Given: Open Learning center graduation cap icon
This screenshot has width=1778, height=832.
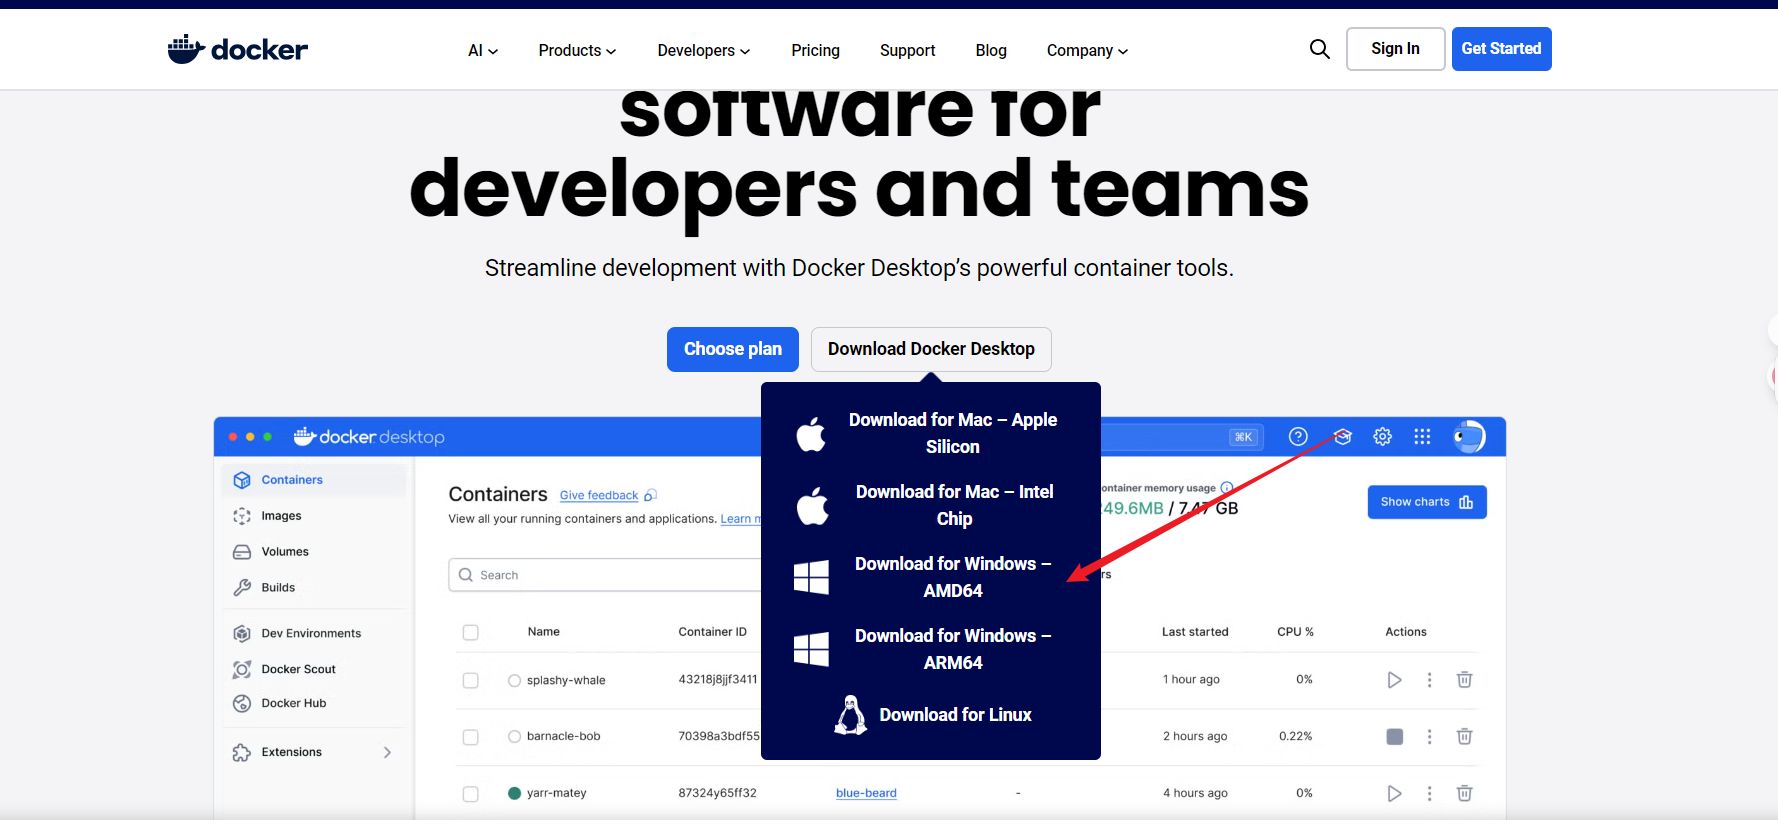Looking at the screenshot, I should pos(1342,436).
